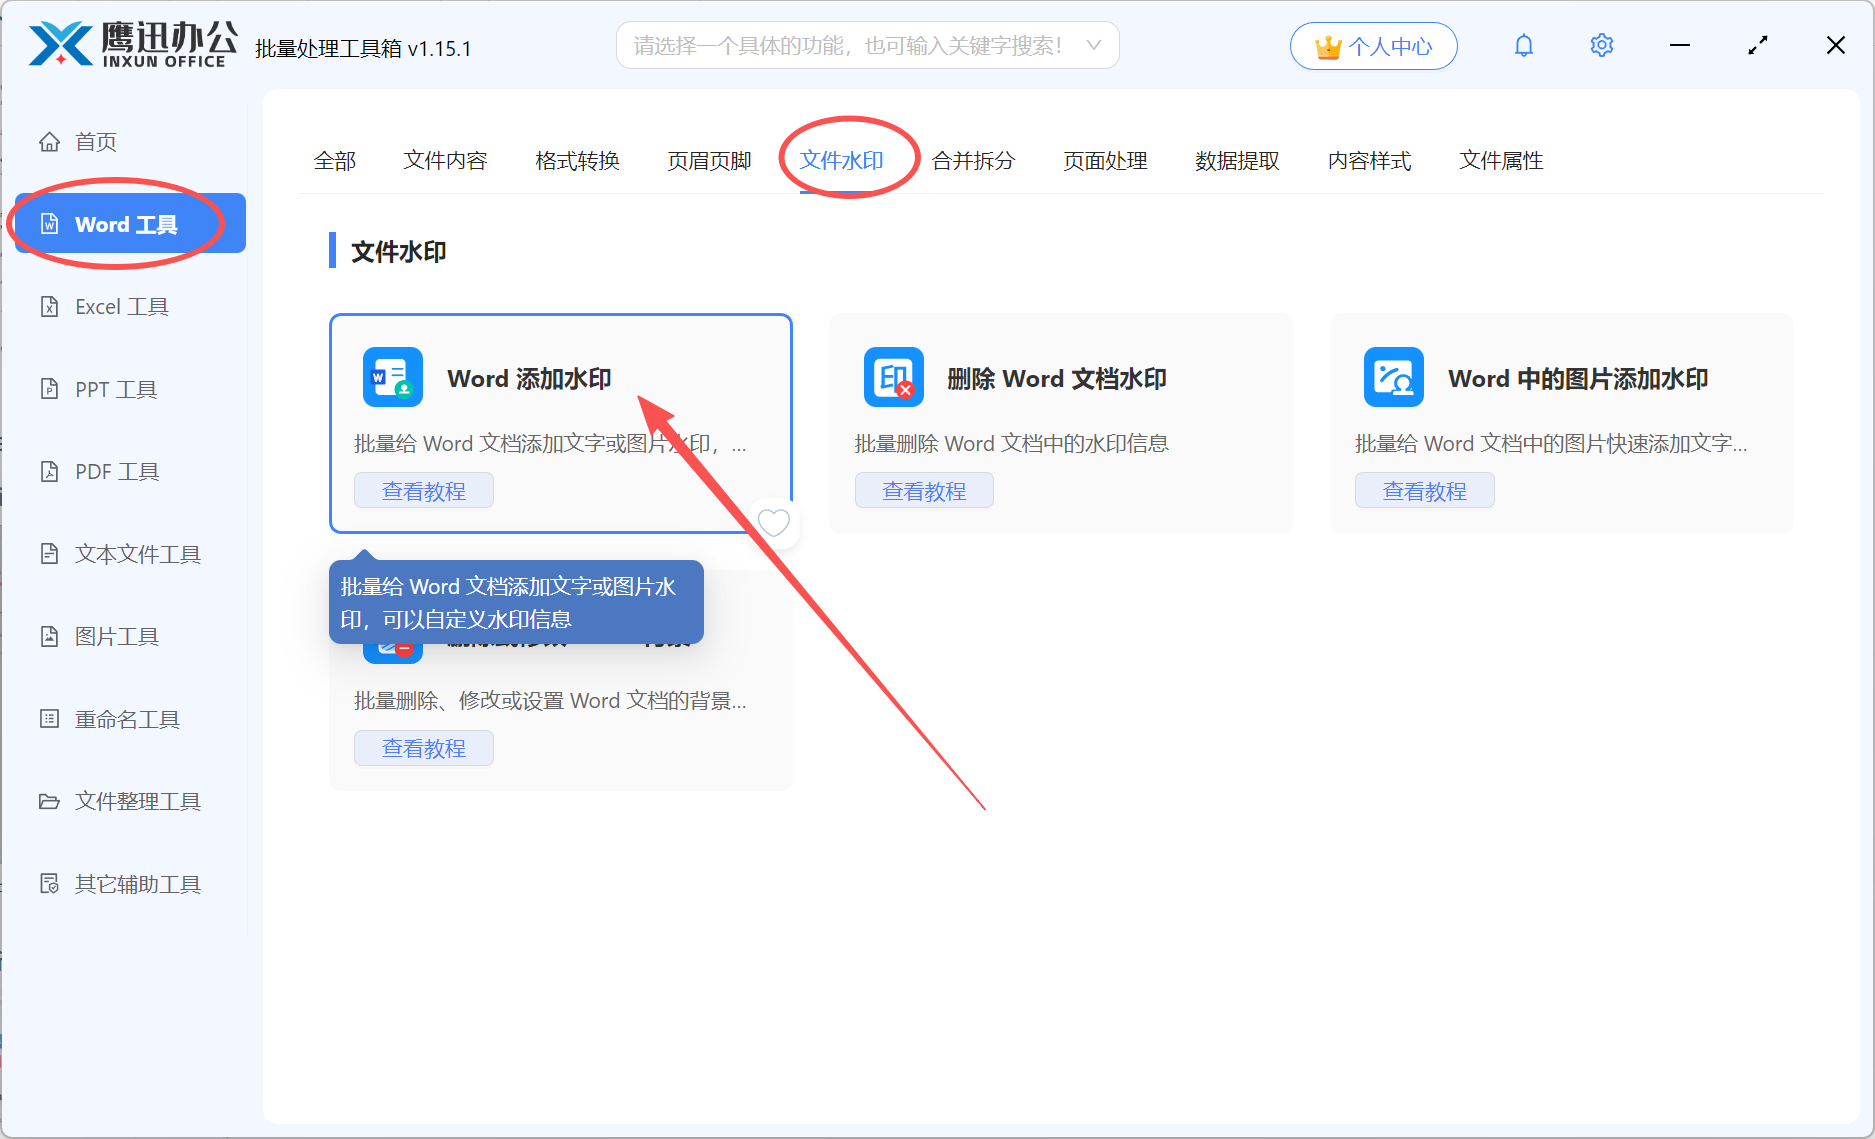
Task: Click the home icon beside 首页
Action: [49, 142]
